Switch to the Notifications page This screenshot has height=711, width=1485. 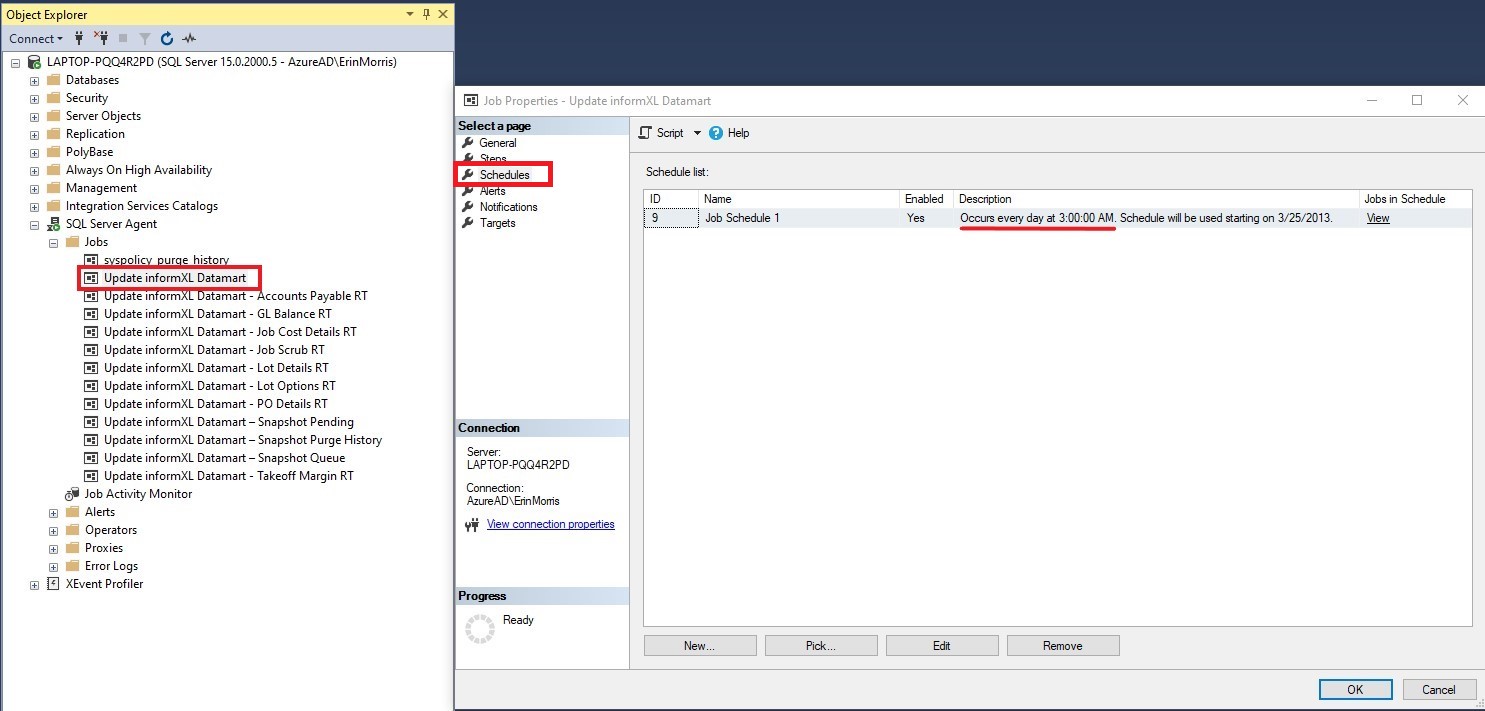coord(508,207)
